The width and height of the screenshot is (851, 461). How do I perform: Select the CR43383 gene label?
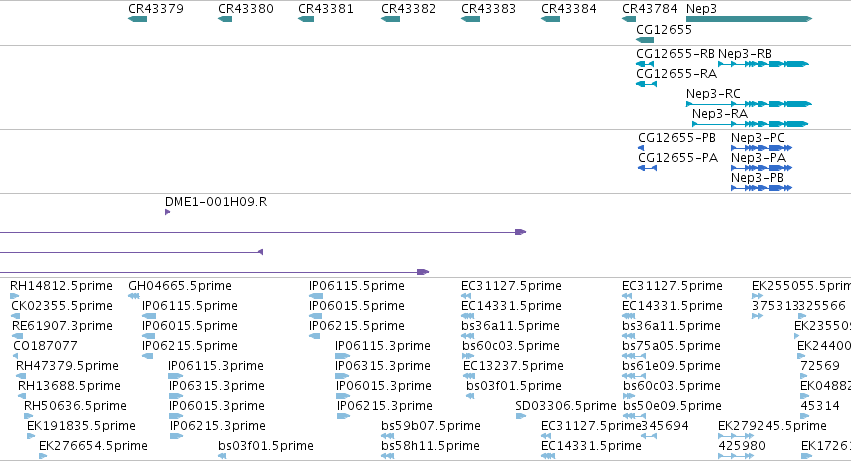point(488,9)
